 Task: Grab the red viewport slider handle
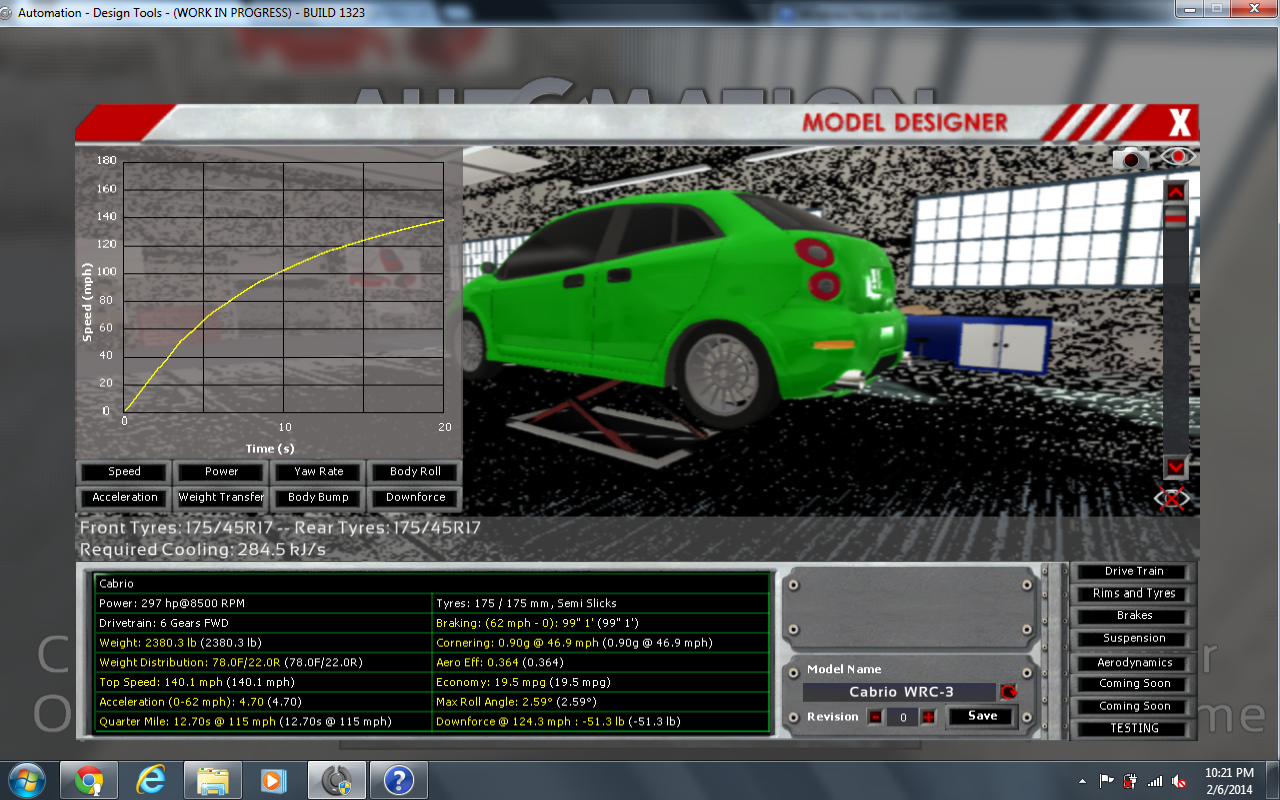click(1176, 216)
